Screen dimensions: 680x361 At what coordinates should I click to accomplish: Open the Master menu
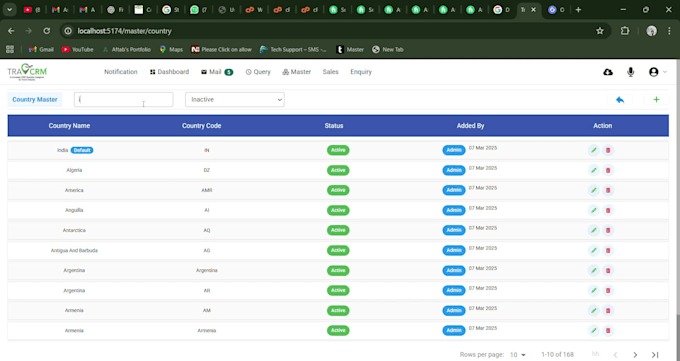297,72
